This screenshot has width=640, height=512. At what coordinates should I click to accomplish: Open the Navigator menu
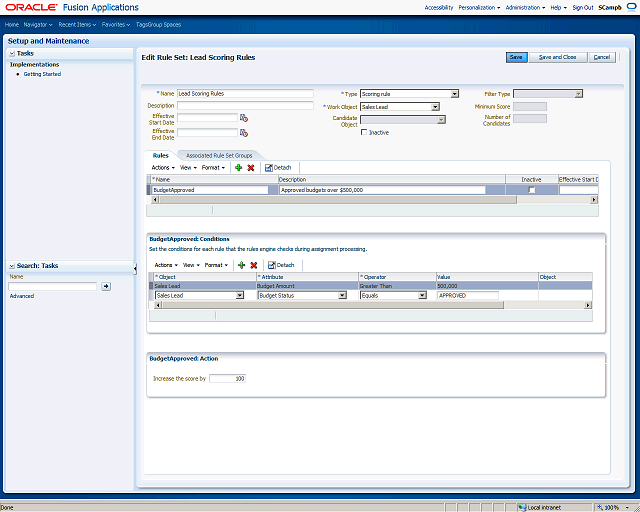pos(38,24)
